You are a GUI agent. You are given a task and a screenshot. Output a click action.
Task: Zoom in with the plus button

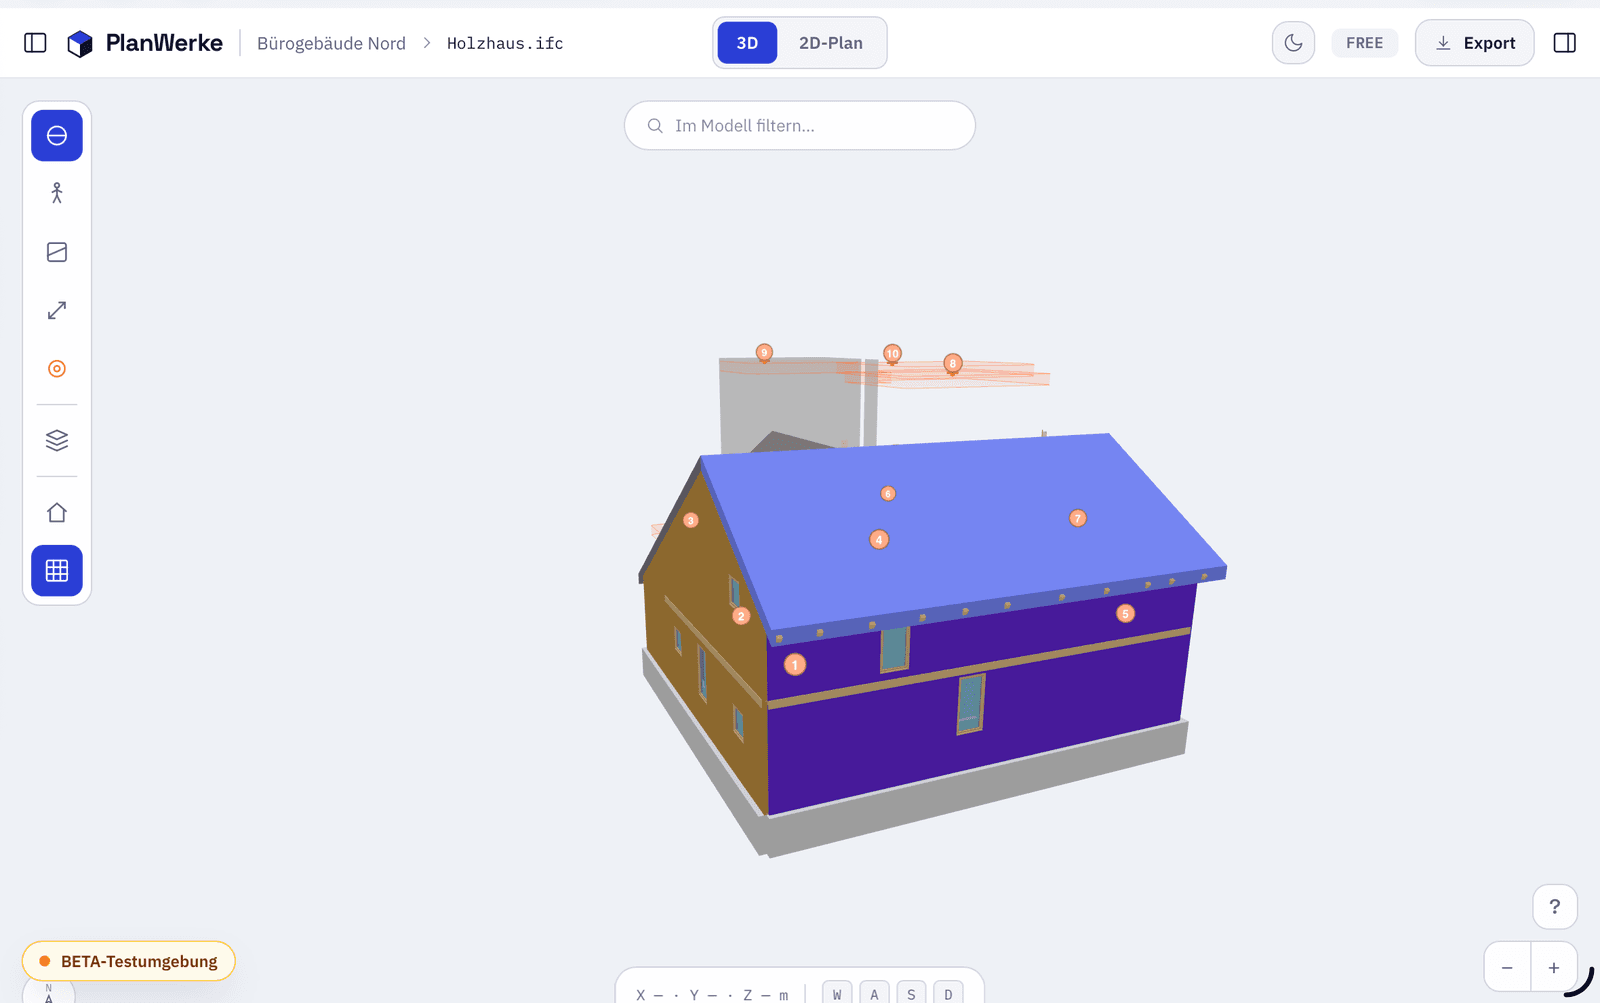tap(1554, 967)
